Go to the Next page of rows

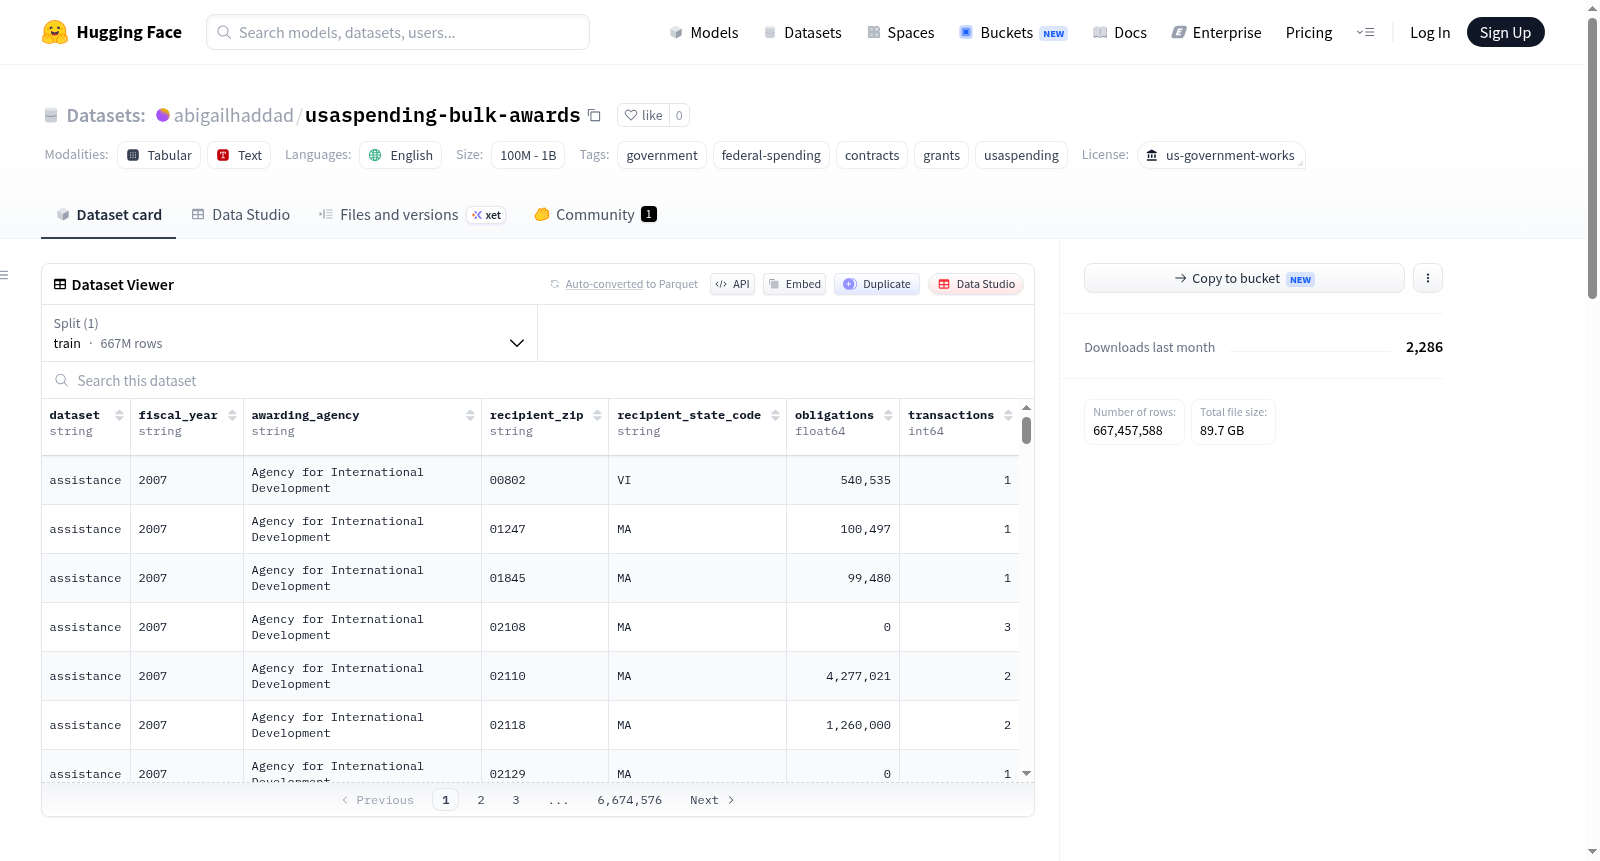click(712, 800)
